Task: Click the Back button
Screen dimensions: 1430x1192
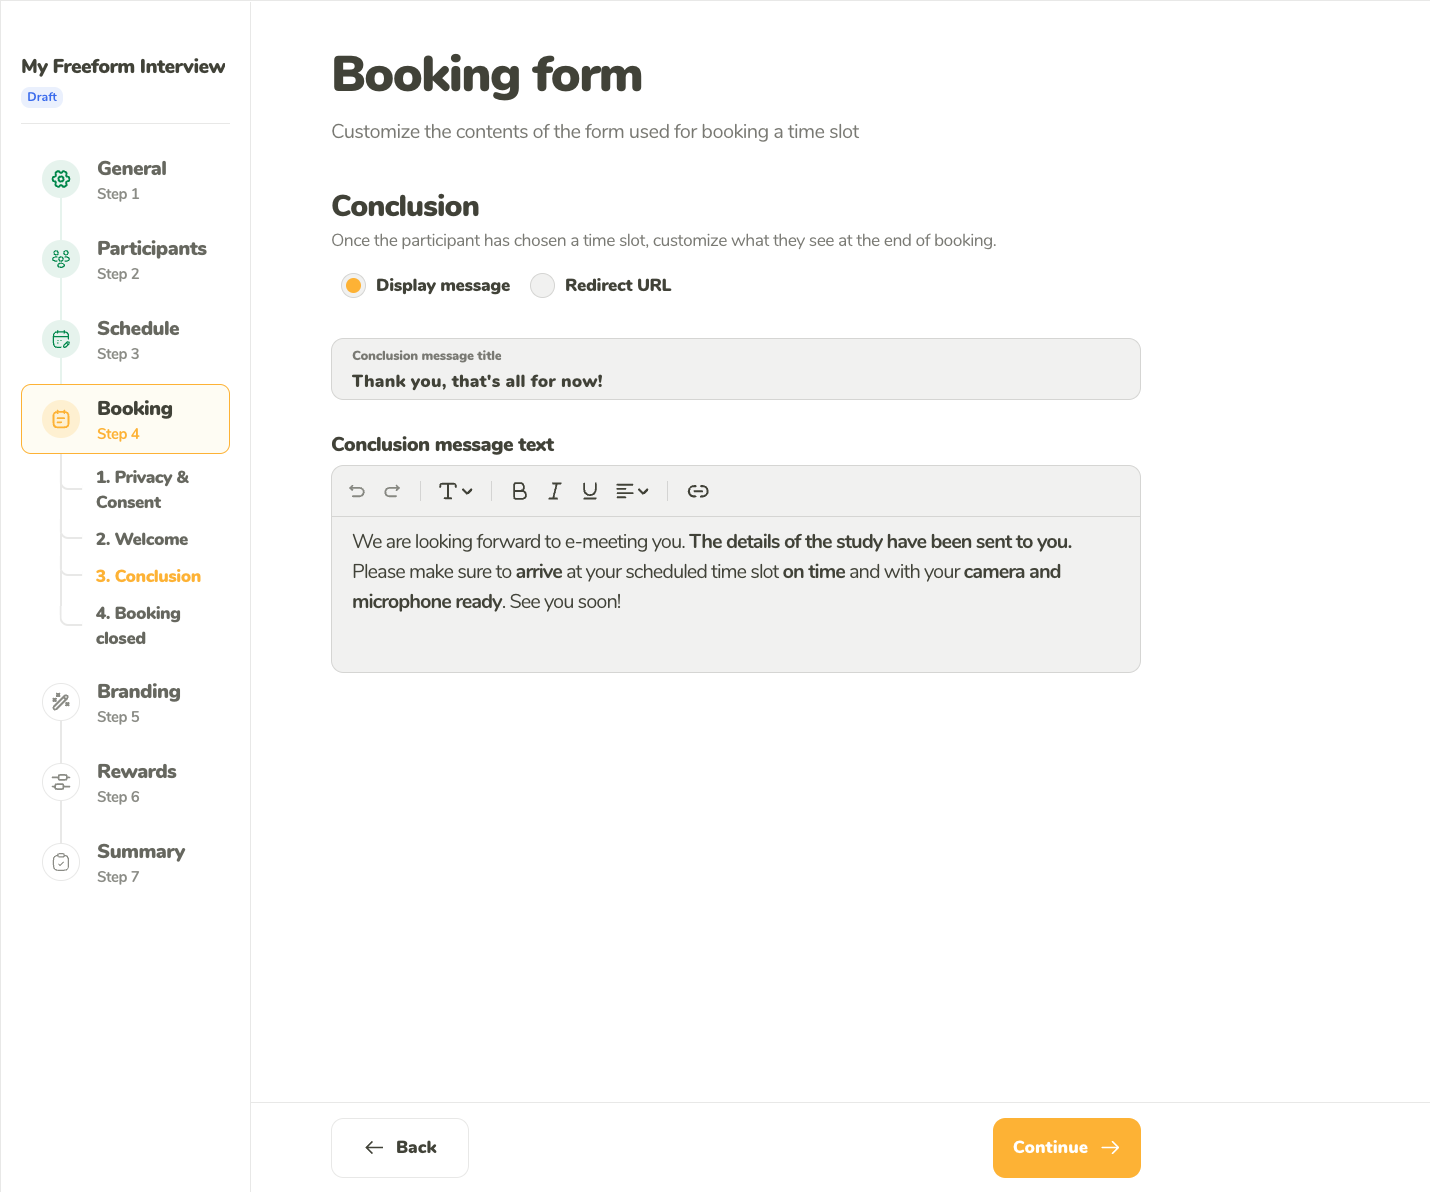Action: pyautogui.click(x=400, y=1148)
